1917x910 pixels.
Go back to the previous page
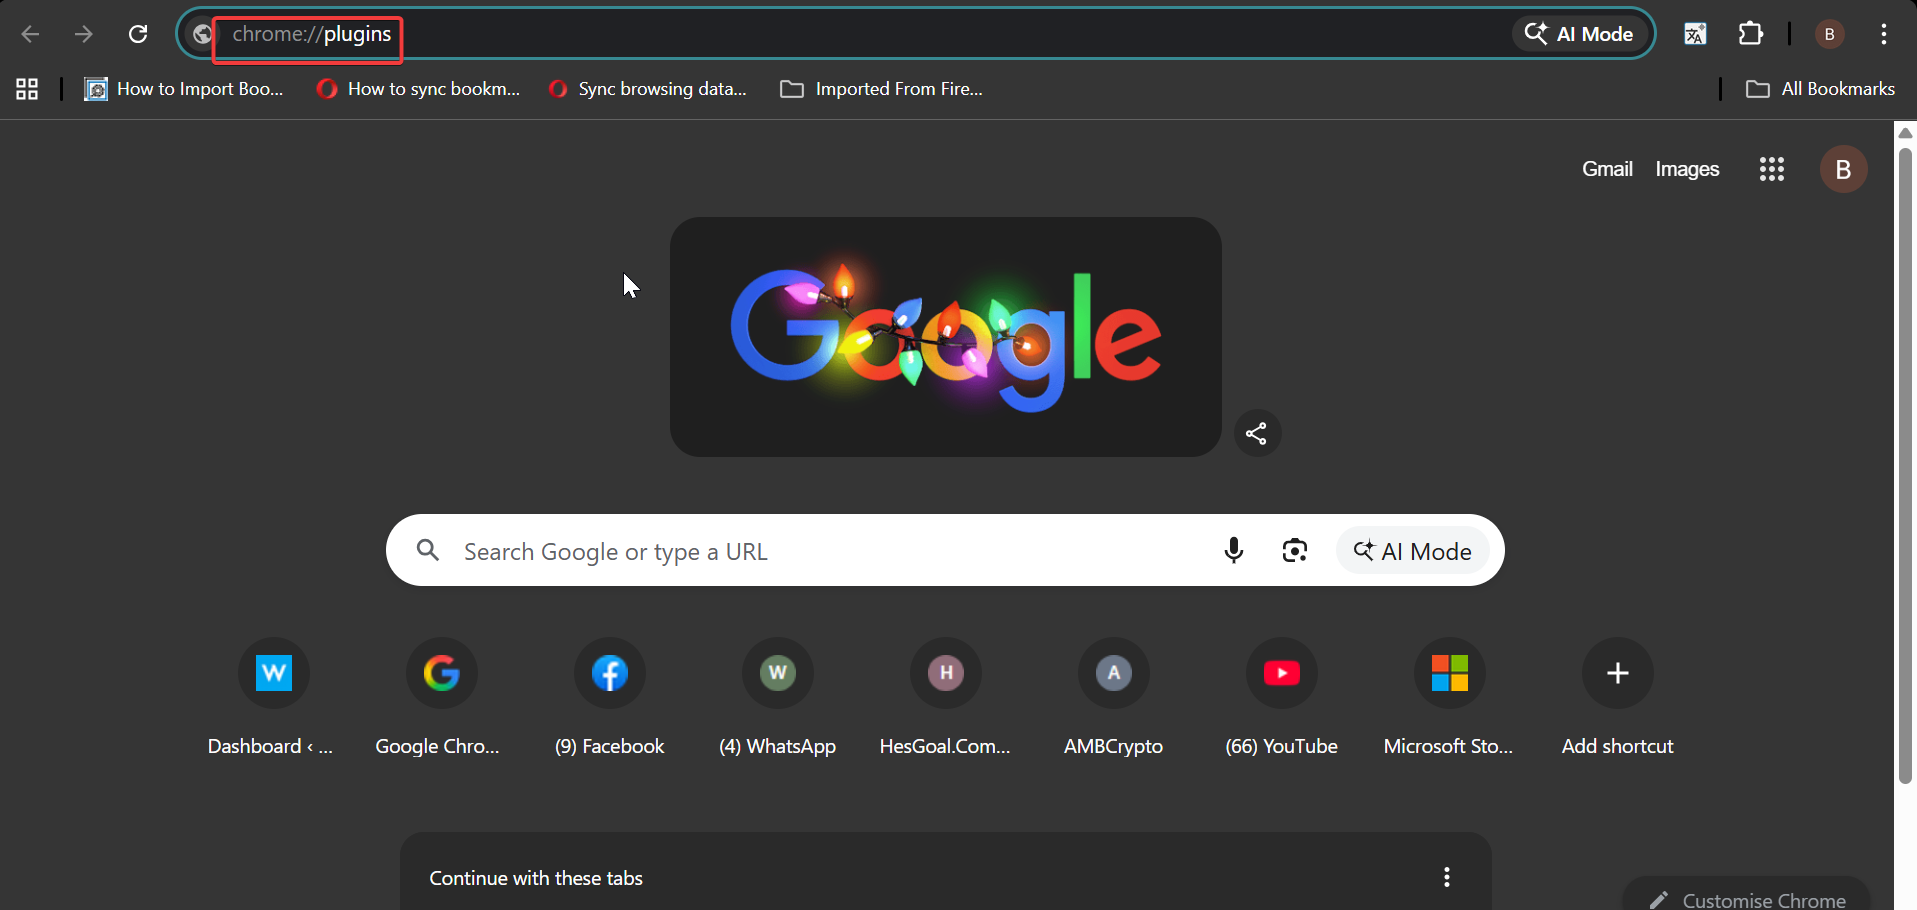pos(30,34)
